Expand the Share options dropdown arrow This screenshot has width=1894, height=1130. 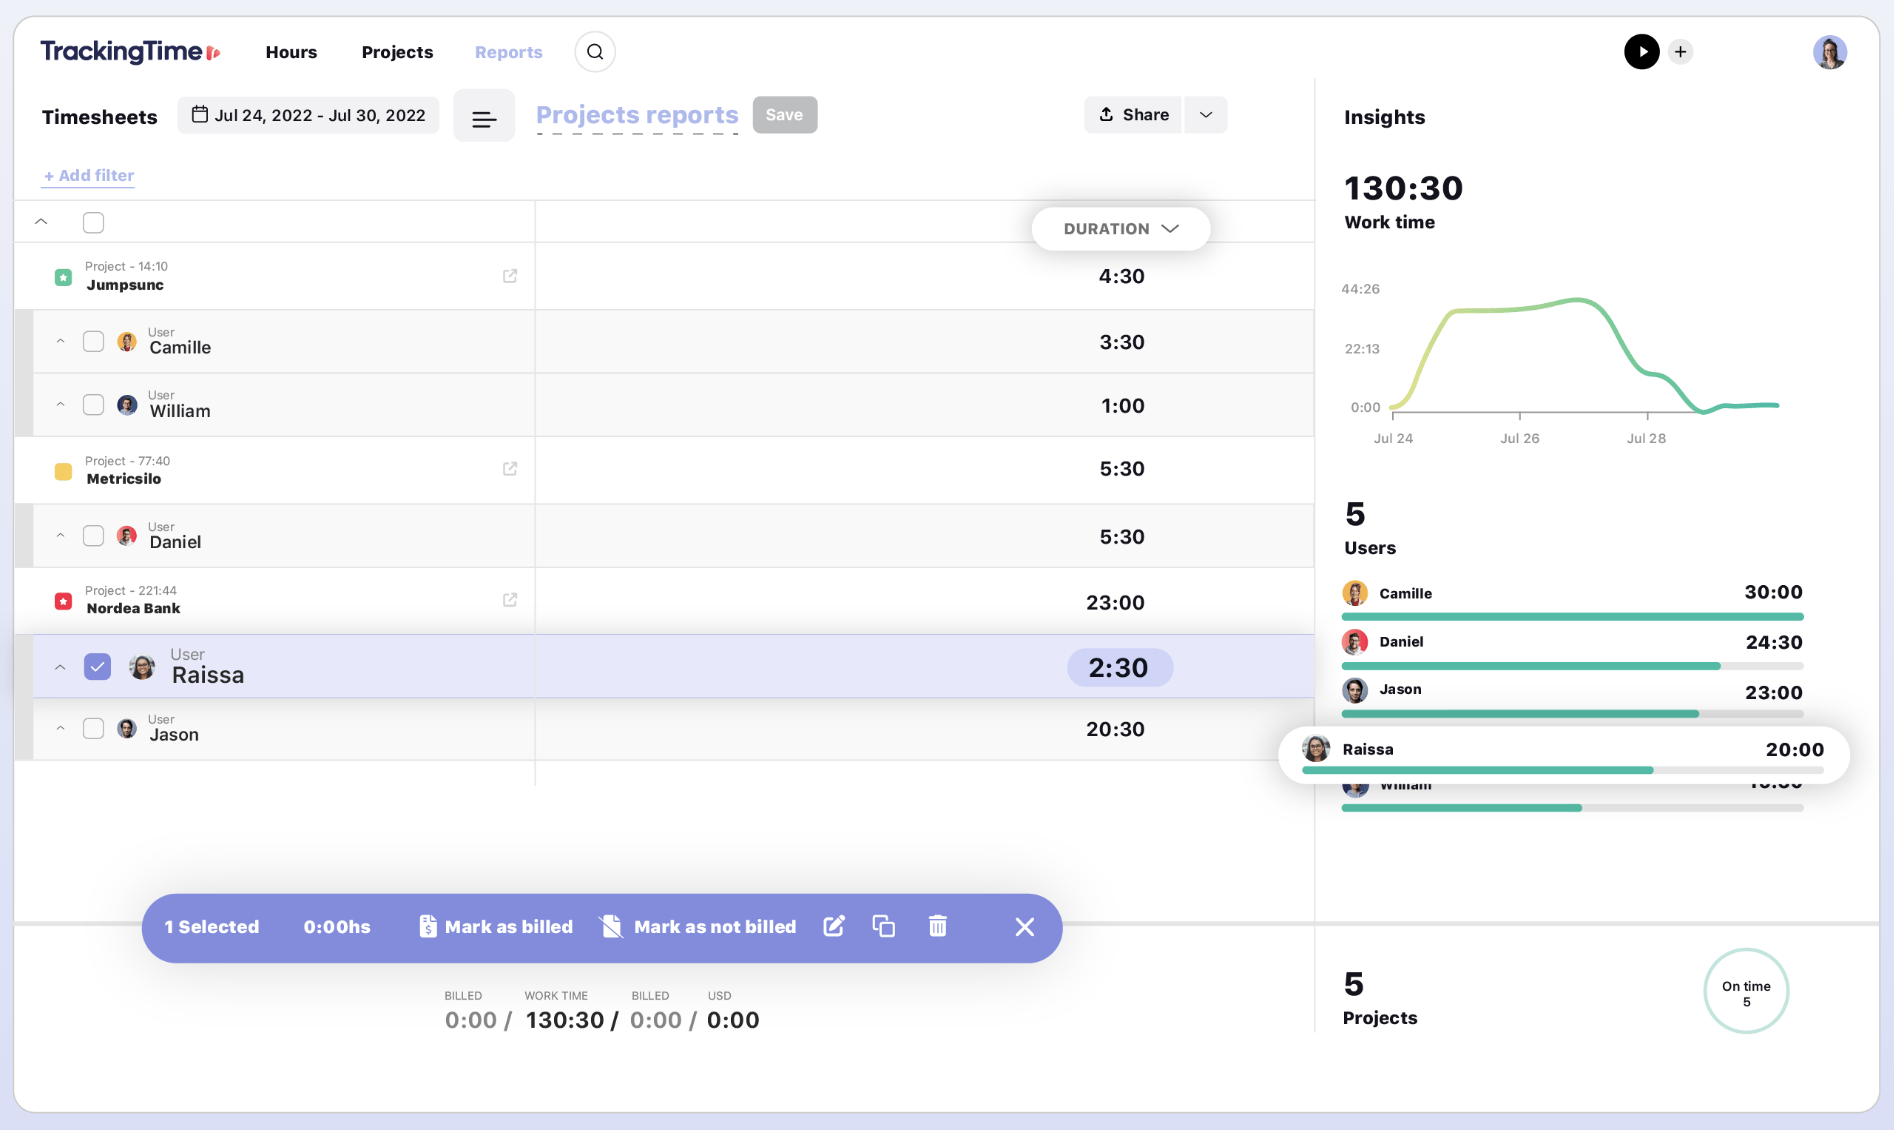pos(1206,115)
